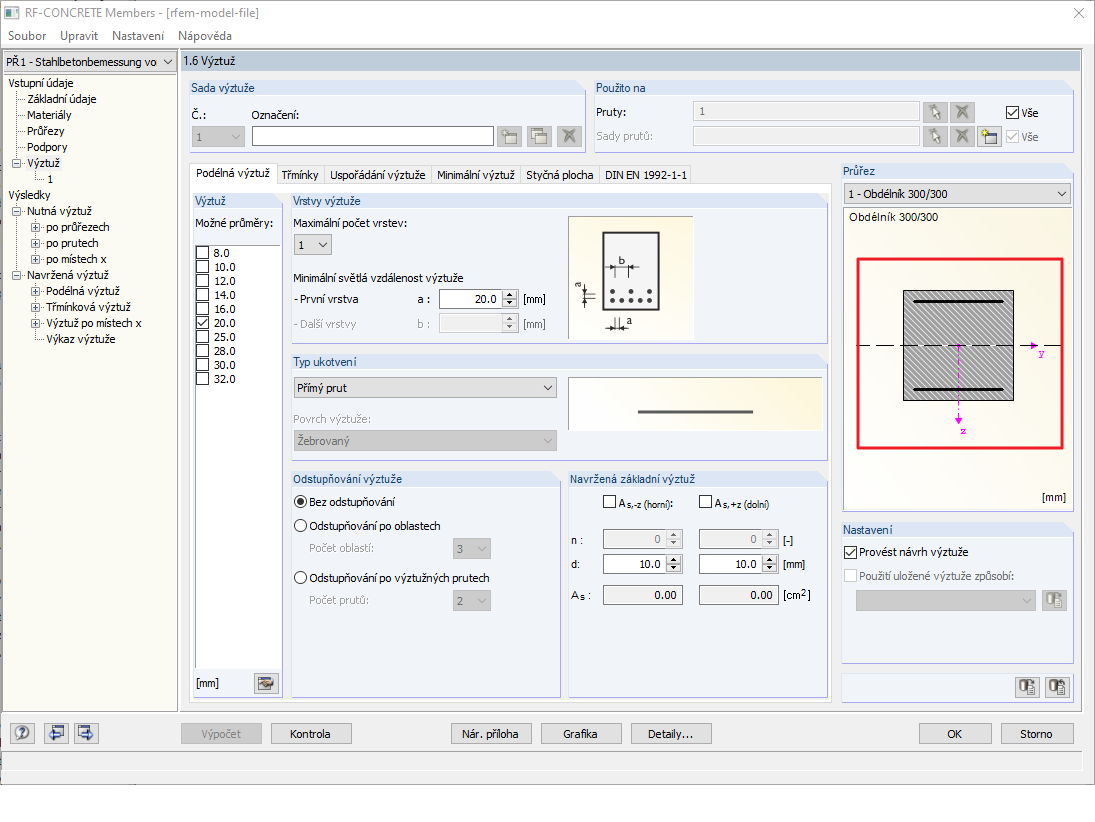The height and width of the screenshot is (822, 1095).
Task: Click the copy reinforcement set icon
Action: point(539,136)
